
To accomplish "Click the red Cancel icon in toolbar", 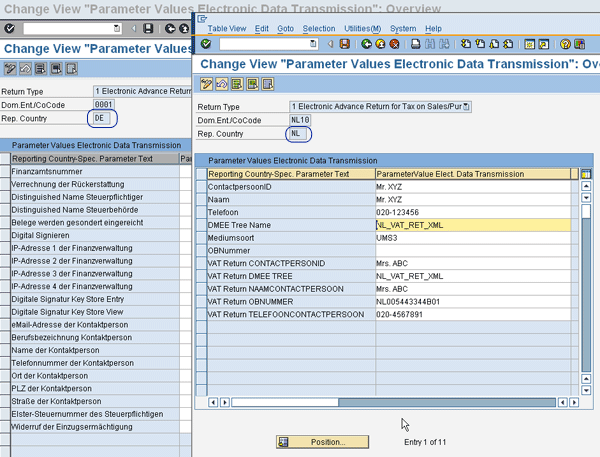I will [x=395, y=44].
